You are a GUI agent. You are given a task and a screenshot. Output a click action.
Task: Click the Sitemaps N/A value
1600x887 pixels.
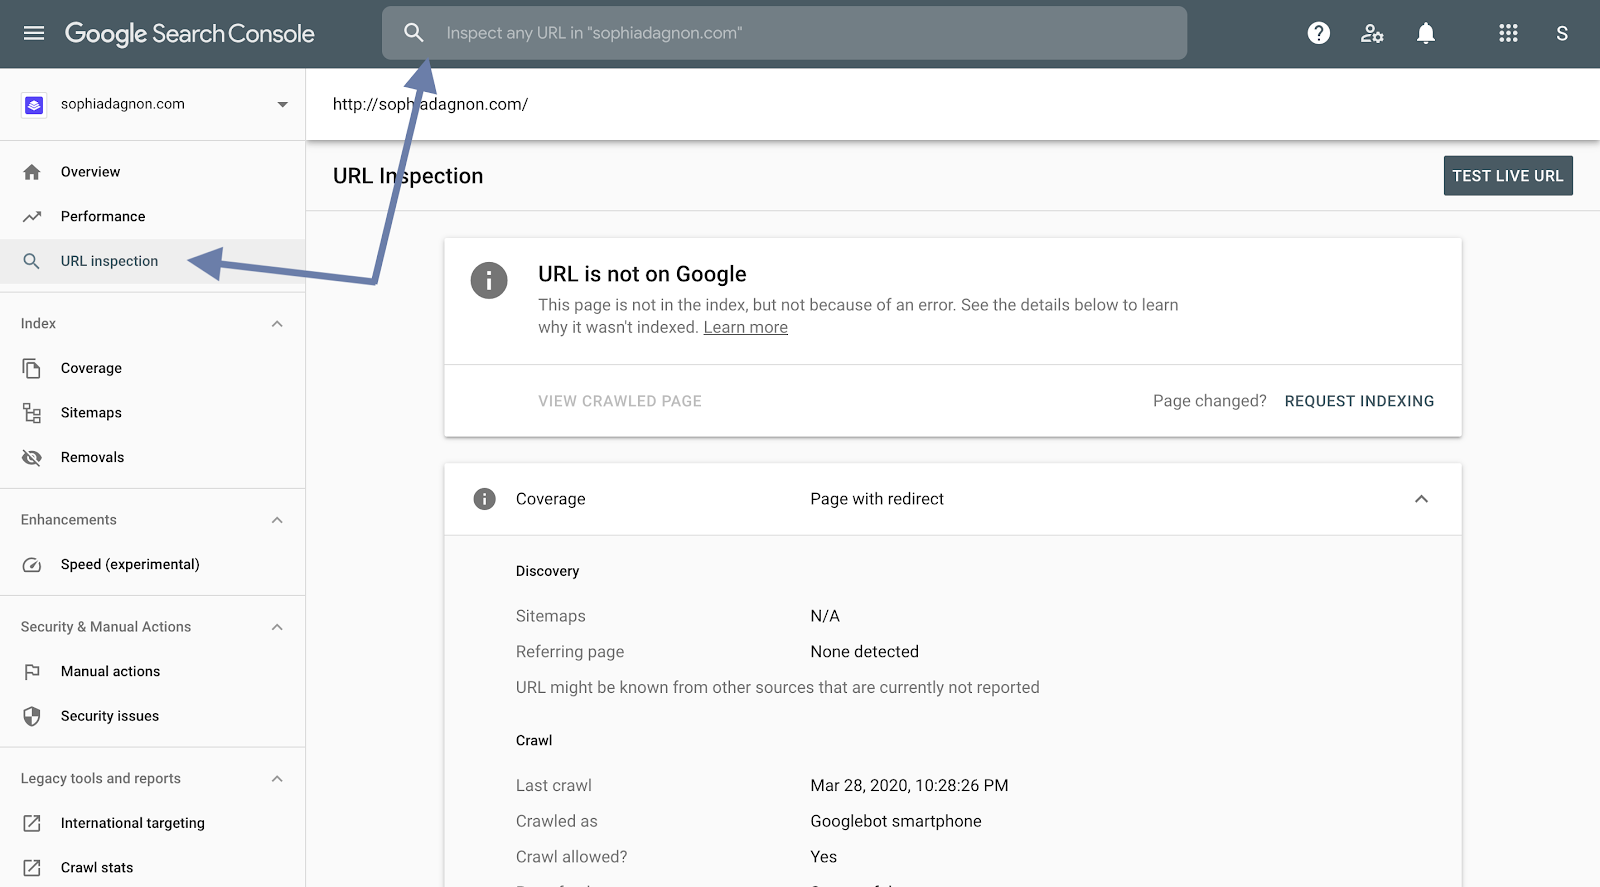click(825, 616)
